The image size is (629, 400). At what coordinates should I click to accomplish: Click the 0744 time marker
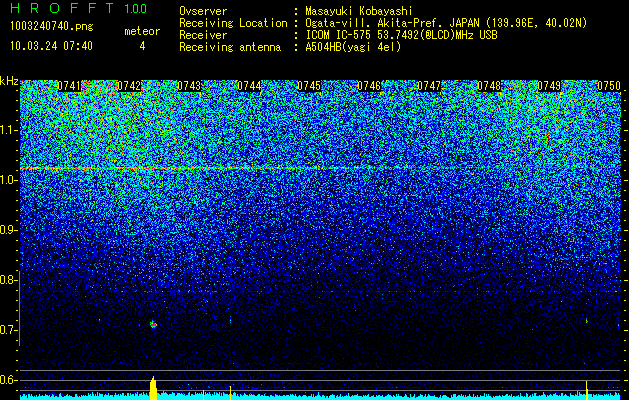(249, 86)
